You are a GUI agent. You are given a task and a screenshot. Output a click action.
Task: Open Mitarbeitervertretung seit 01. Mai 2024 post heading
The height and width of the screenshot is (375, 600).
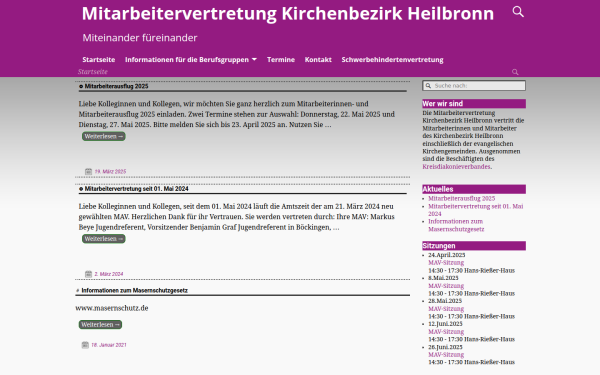pyautogui.click(x=136, y=189)
